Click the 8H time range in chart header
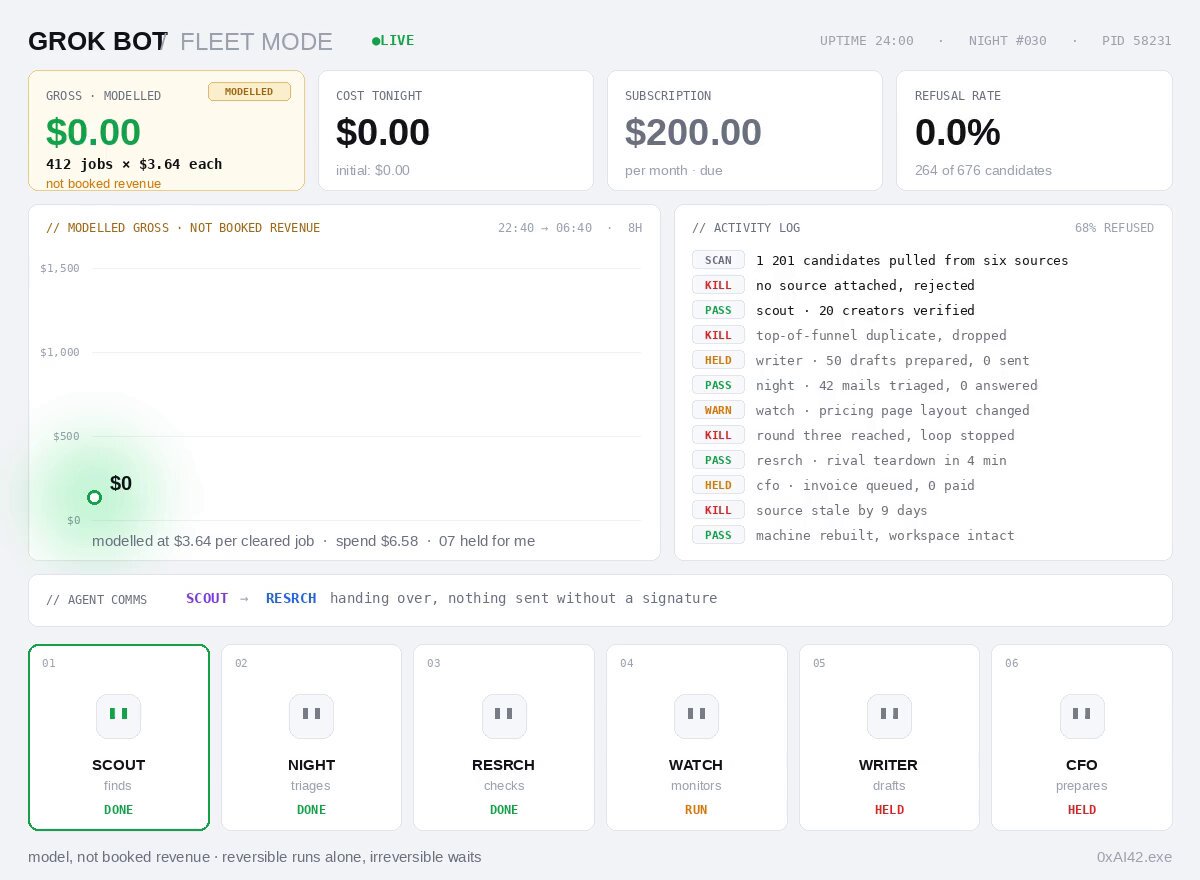Screen dimensions: 1200x880 point(635,228)
